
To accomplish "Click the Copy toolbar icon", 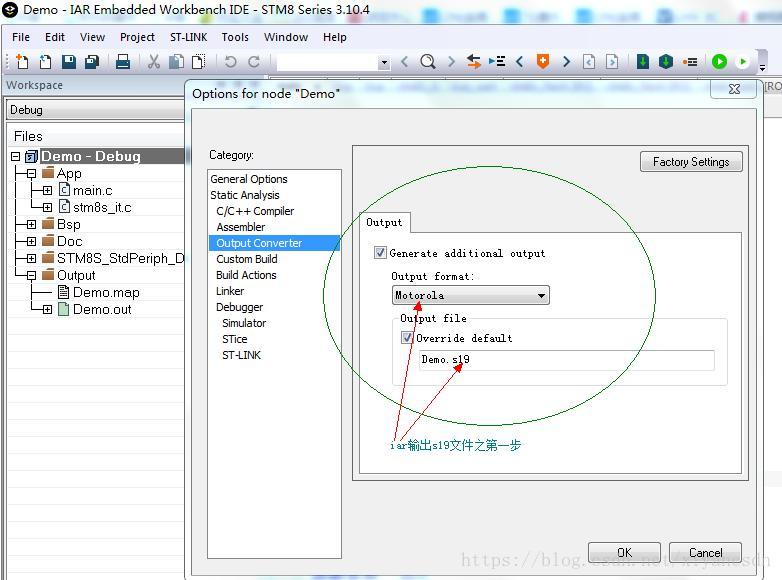I will [176, 61].
